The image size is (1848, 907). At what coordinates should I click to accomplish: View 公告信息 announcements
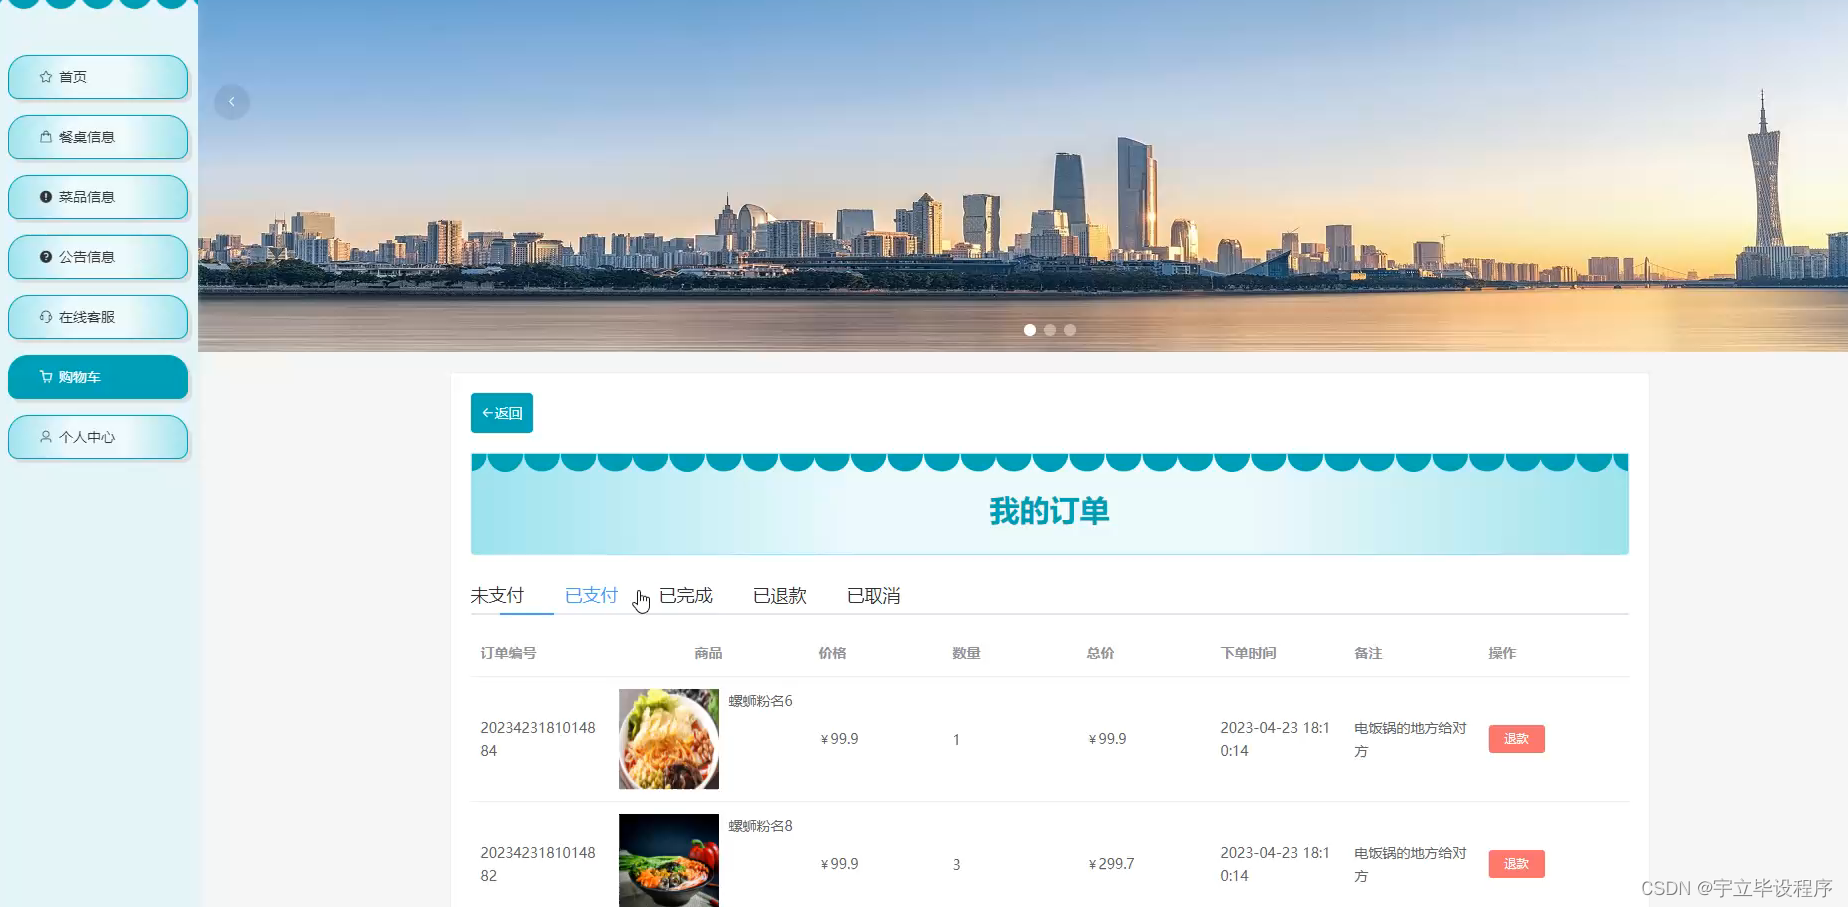coord(97,257)
